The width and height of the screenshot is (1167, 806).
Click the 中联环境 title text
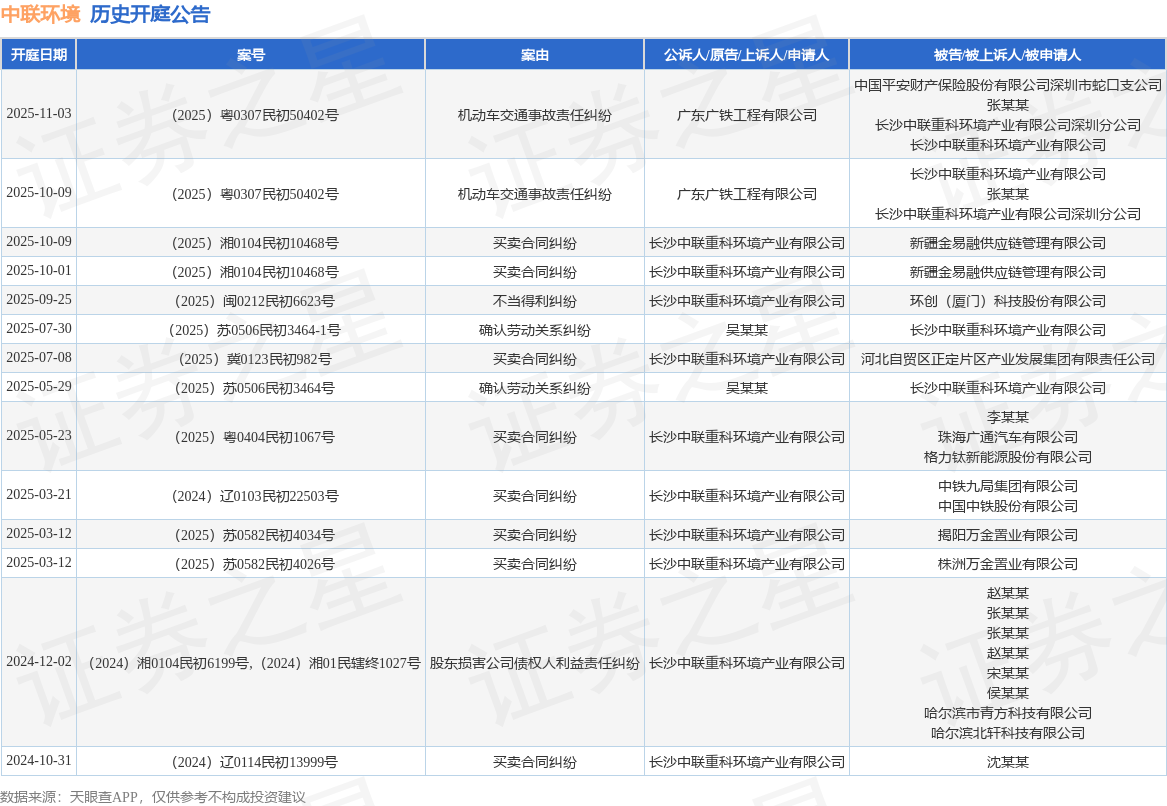pos(40,14)
